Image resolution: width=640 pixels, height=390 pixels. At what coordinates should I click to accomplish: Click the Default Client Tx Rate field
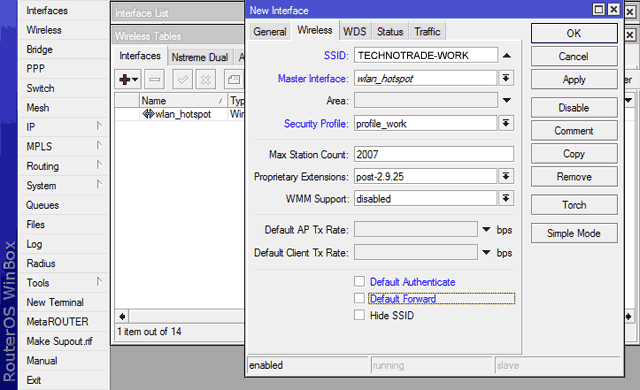coord(416,253)
